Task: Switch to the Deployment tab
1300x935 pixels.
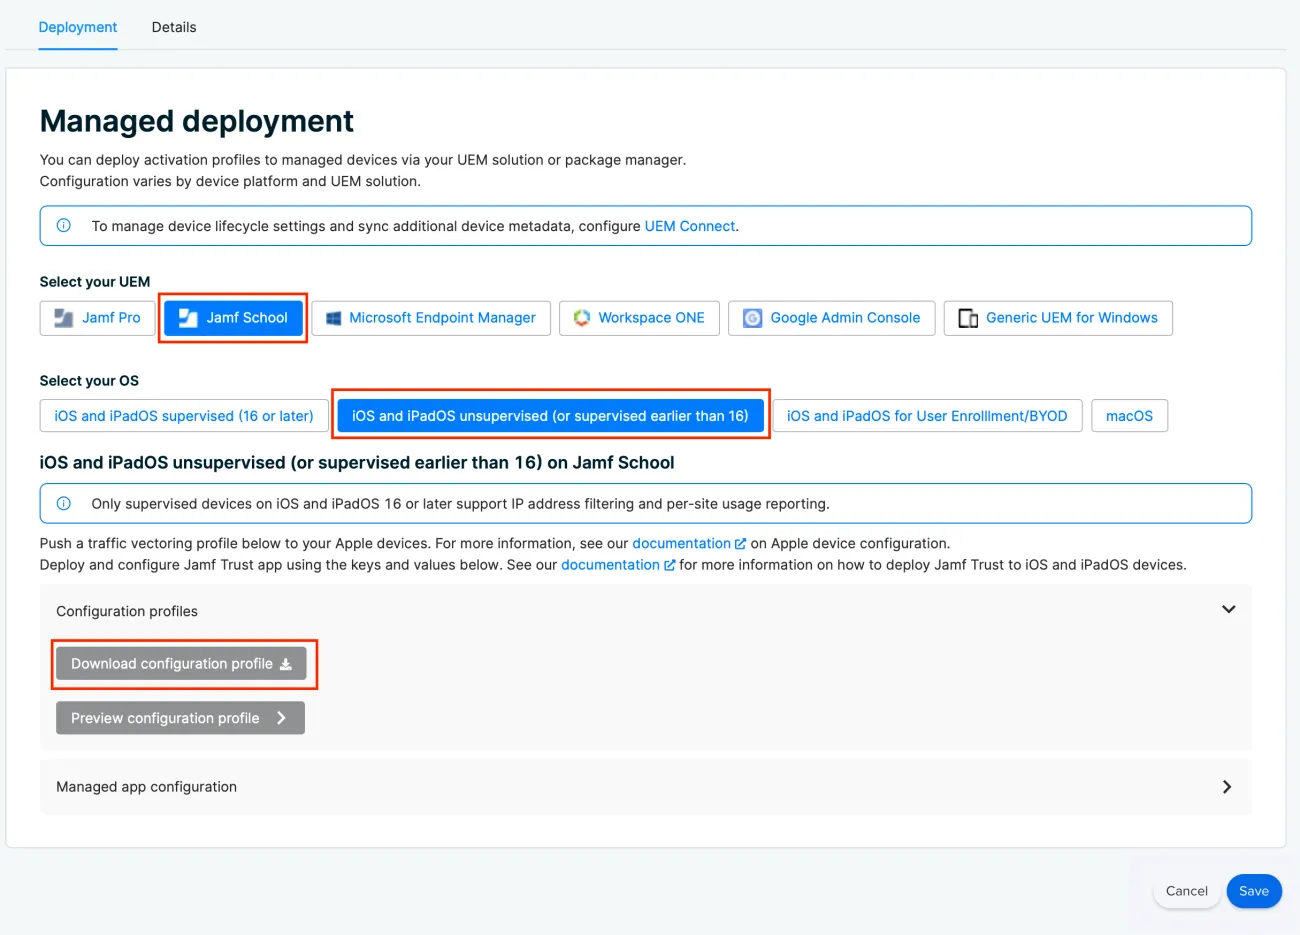Action: click(x=78, y=27)
